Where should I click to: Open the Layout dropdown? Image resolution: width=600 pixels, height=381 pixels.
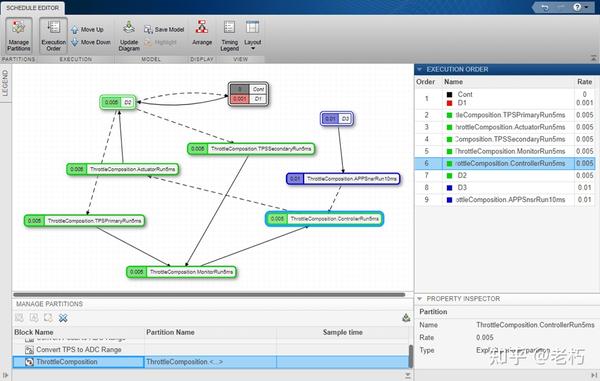tap(253, 36)
